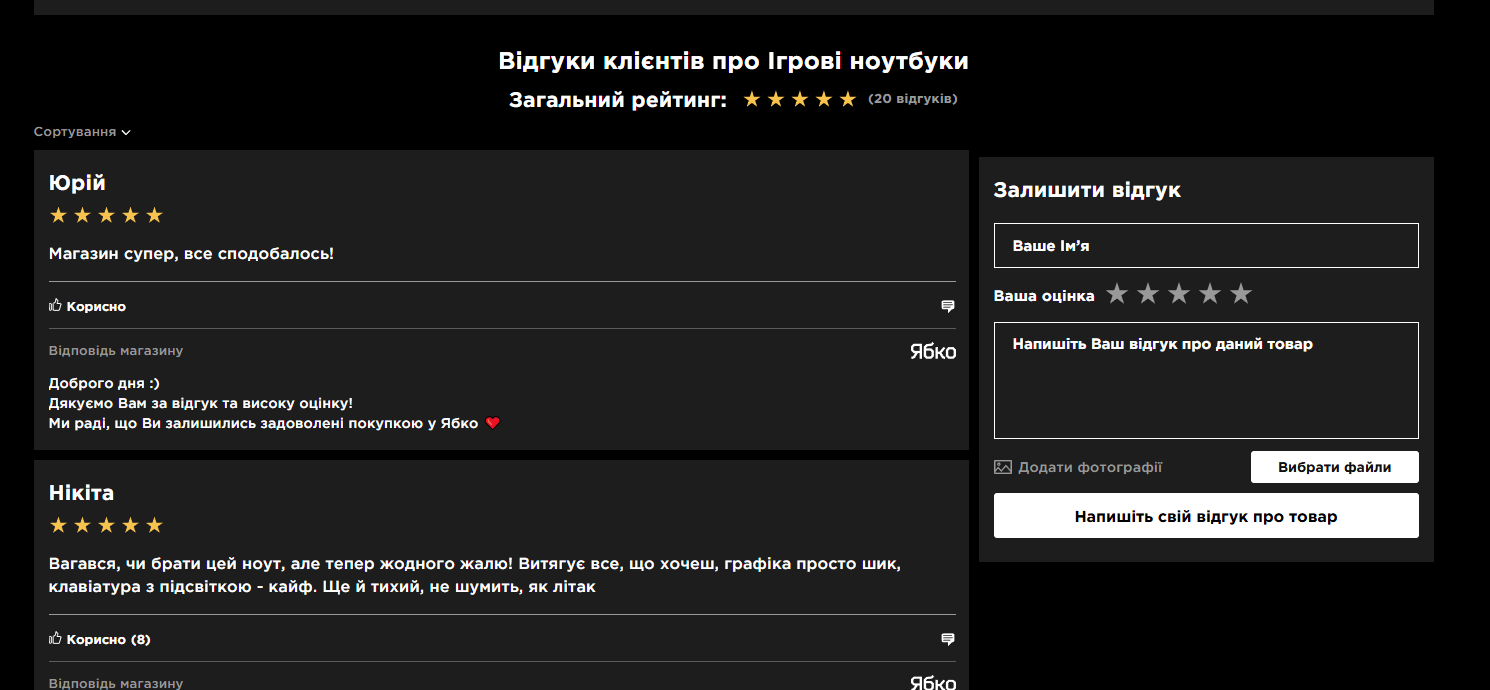Image resolution: width=1490 pixels, height=690 pixels.
Task: Click the red heart in store reply
Action: tap(492, 423)
